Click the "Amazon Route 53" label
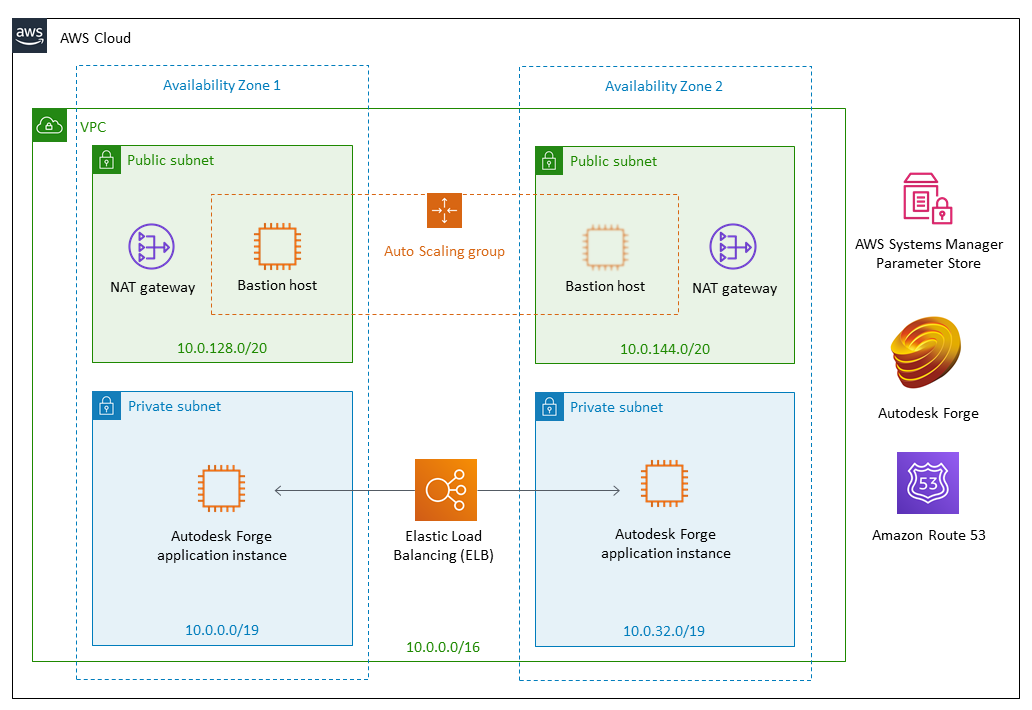This screenshot has height=710, width=1032. pos(929,535)
